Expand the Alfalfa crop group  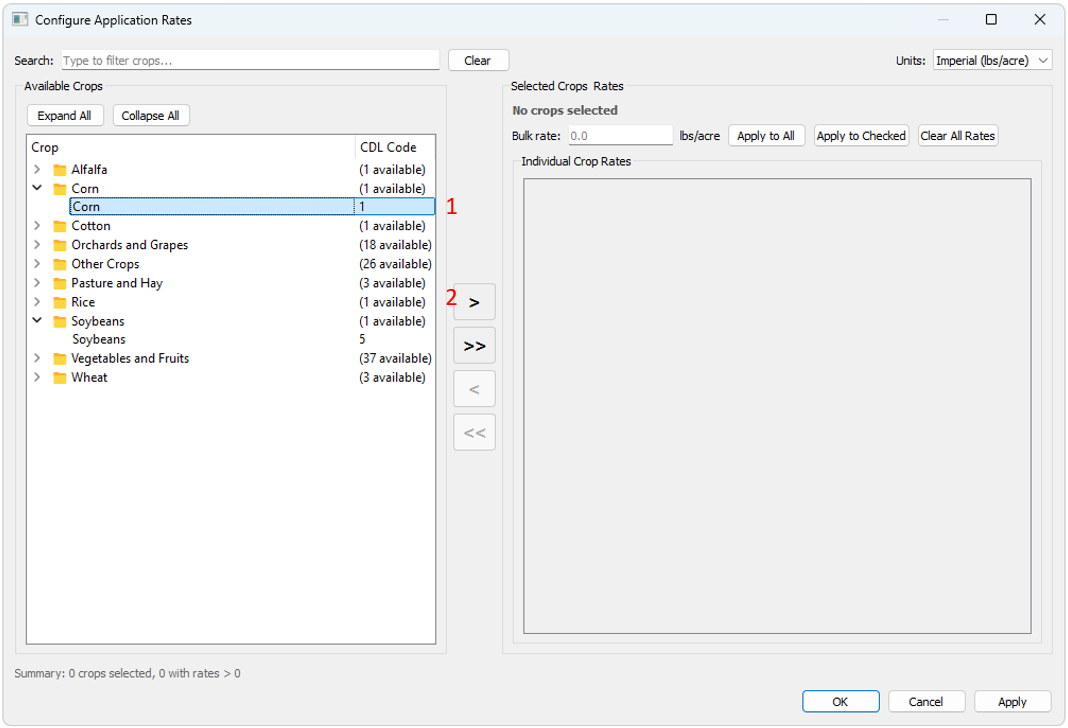[x=37, y=170]
